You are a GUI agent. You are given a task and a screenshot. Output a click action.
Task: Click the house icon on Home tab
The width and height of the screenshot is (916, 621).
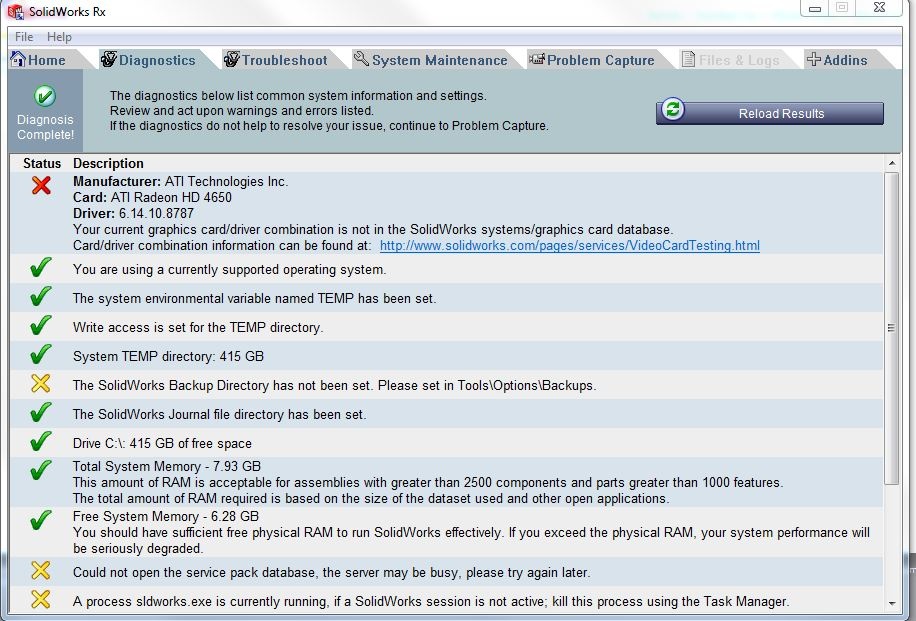pyautogui.click(x=18, y=59)
